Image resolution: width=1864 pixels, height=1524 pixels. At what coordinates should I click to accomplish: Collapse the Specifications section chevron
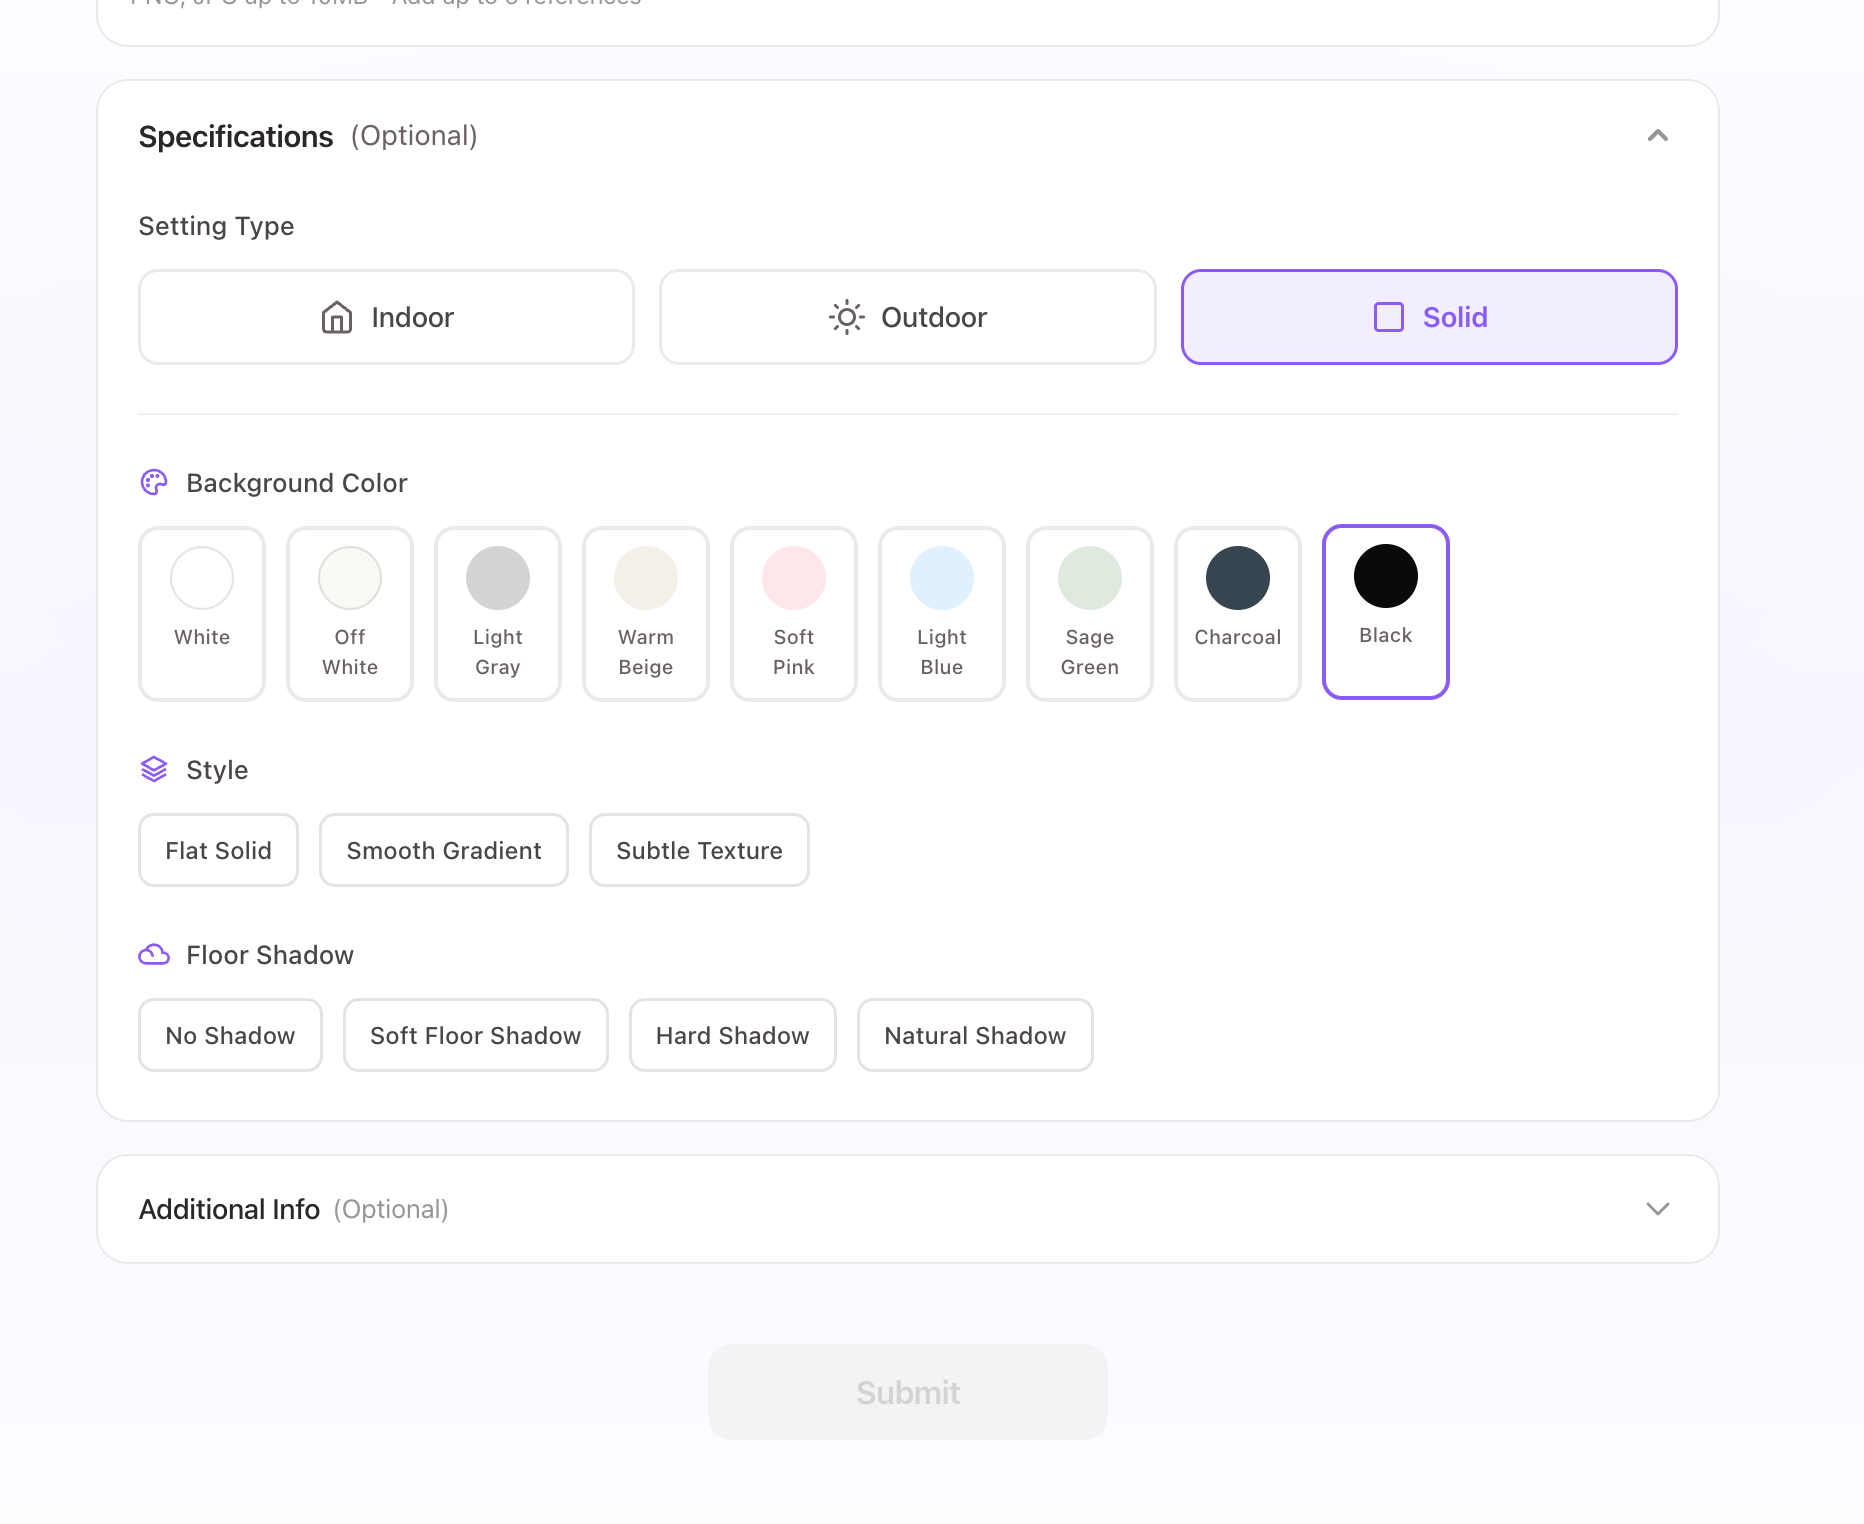coord(1657,136)
